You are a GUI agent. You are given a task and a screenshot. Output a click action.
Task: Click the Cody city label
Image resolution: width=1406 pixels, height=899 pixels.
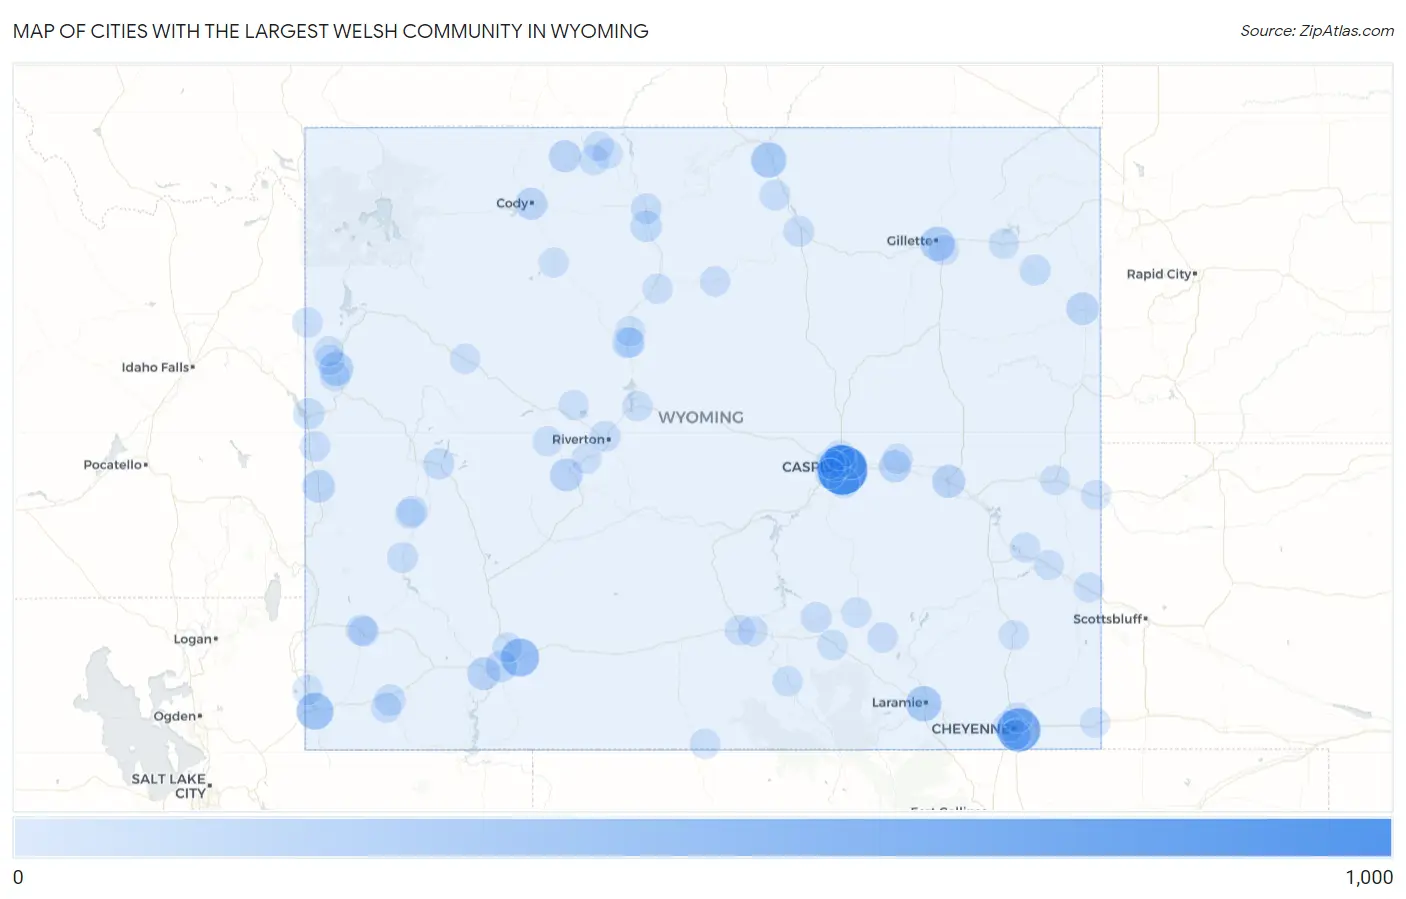click(x=513, y=203)
